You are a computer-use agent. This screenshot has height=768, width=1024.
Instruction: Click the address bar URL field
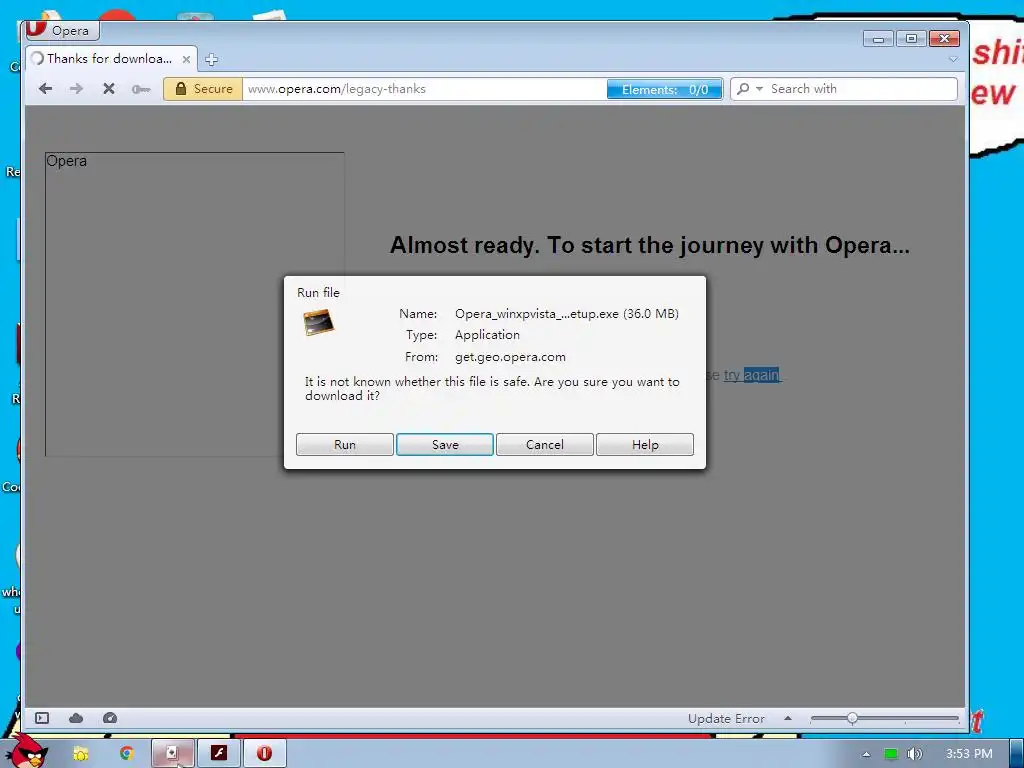[x=423, y=89]
